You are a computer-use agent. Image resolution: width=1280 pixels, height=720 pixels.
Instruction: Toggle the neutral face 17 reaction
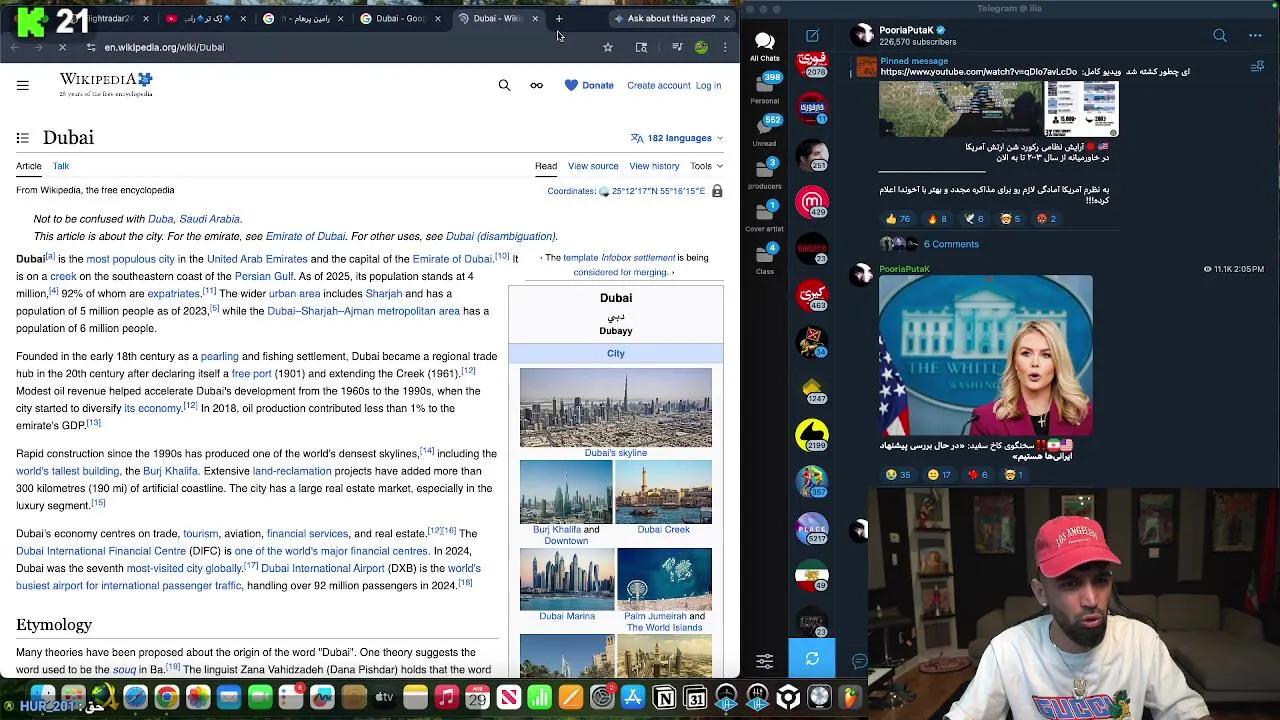click(x=939, y=475)
